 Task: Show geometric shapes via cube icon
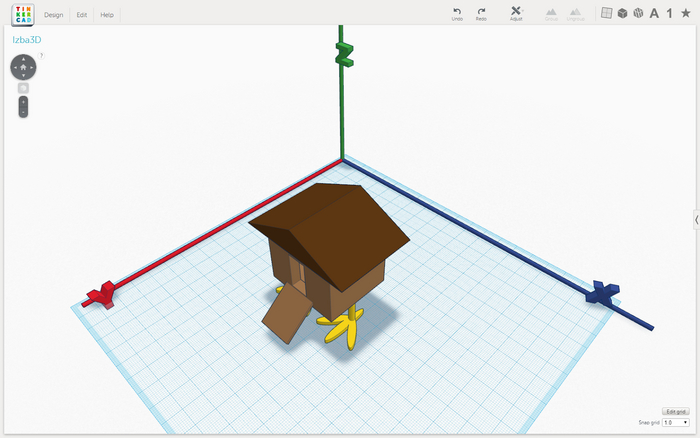click(621, 13)
